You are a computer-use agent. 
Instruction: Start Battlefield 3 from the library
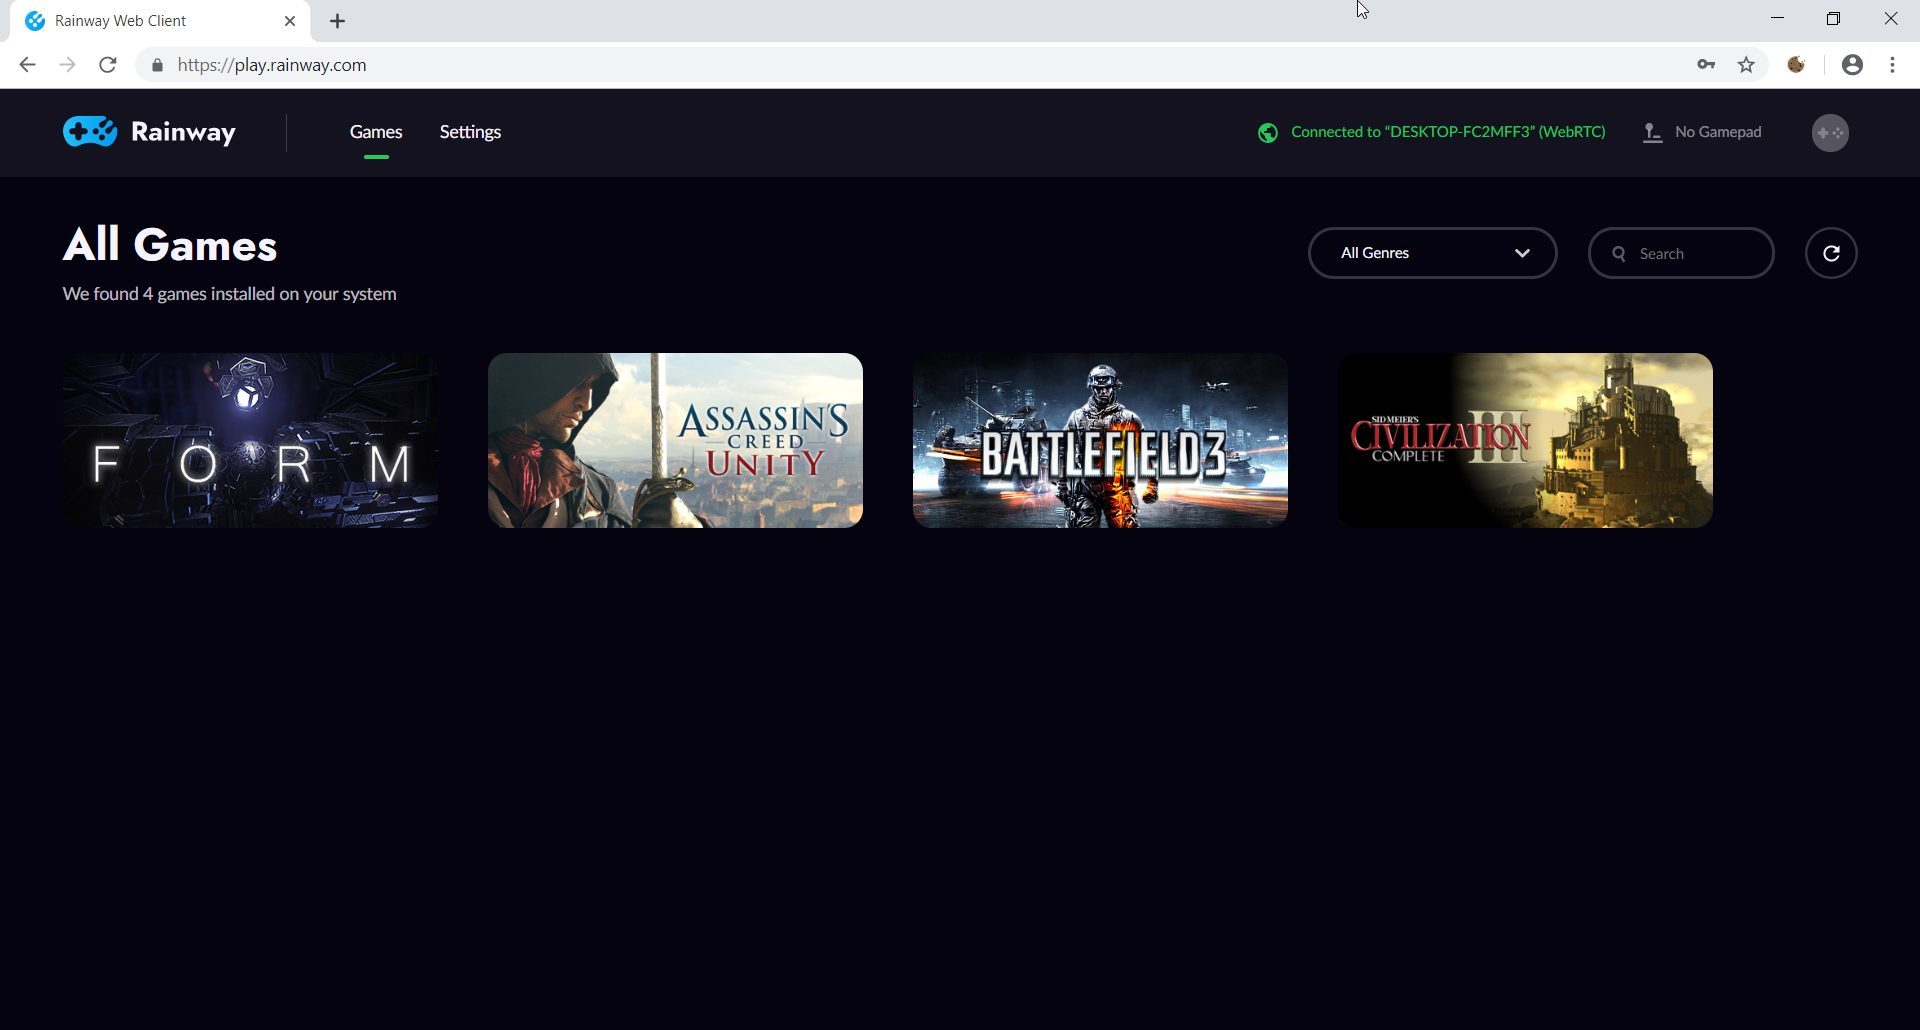point(1100,440)
